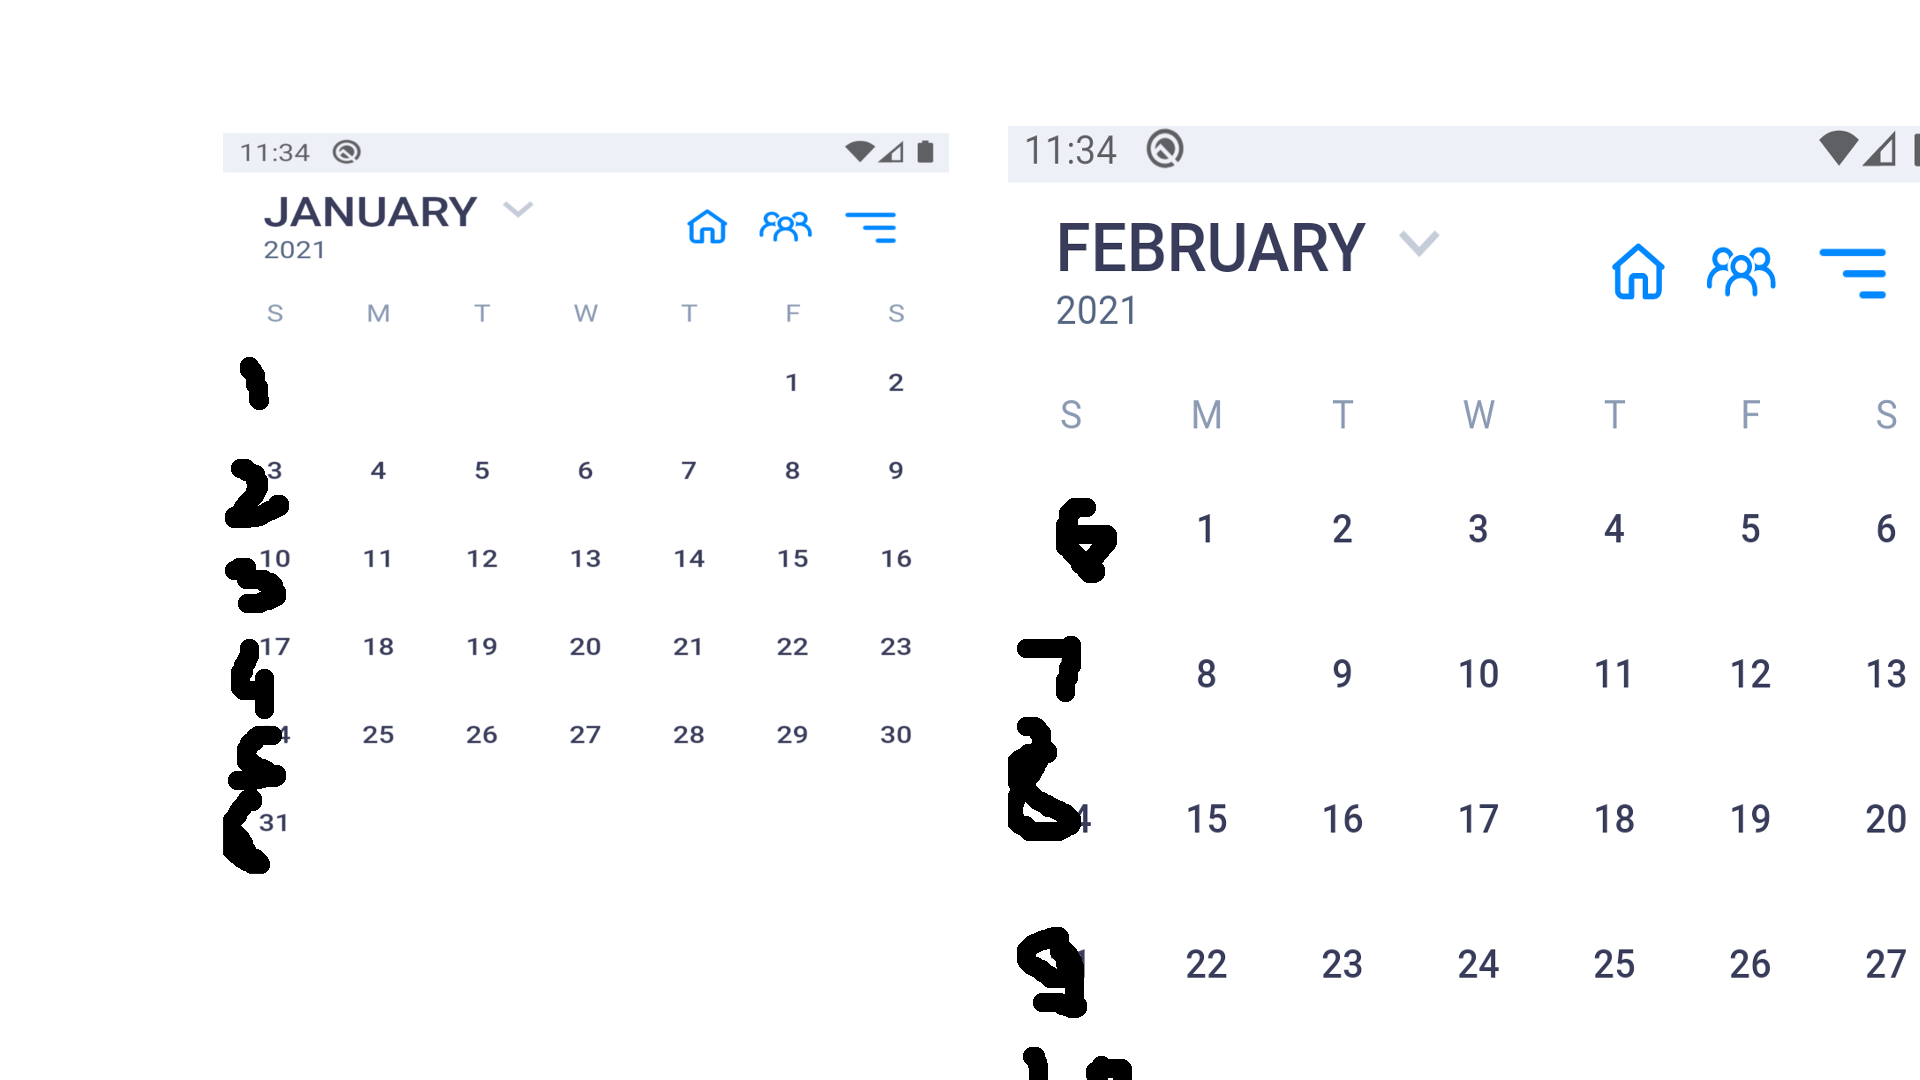Click the clock showing 11:34 on February screen
The image size is (1920, 1080).
point(1072,150)
